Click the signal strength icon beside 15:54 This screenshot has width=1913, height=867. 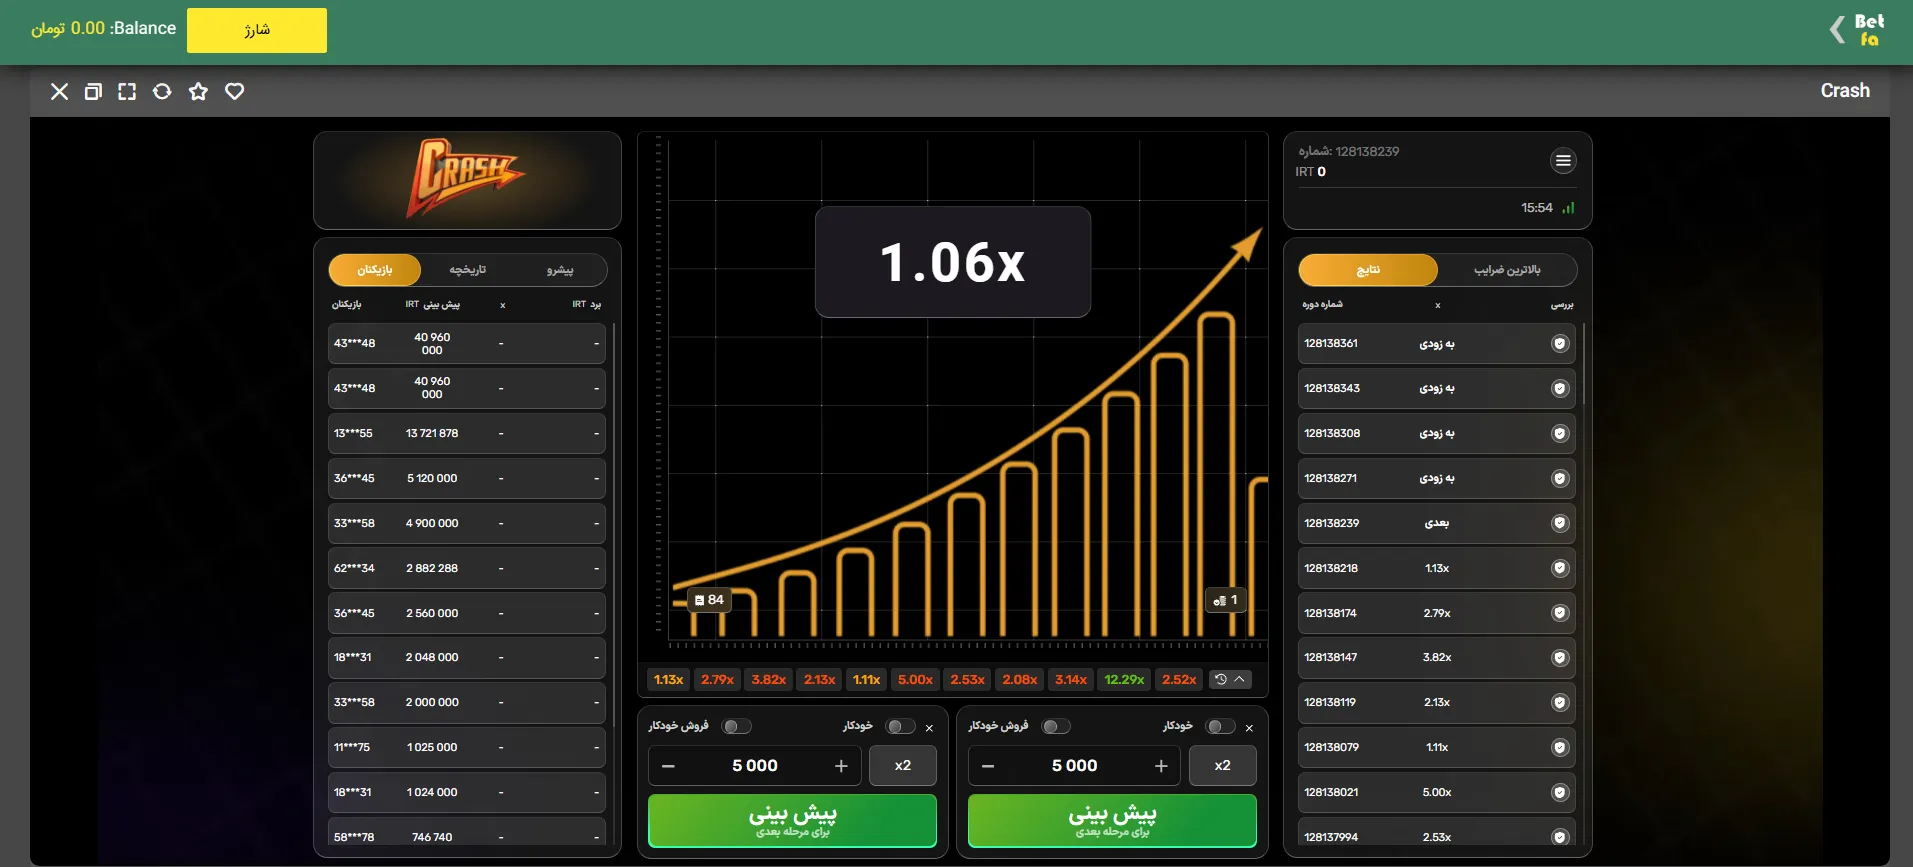point(1568,208)
